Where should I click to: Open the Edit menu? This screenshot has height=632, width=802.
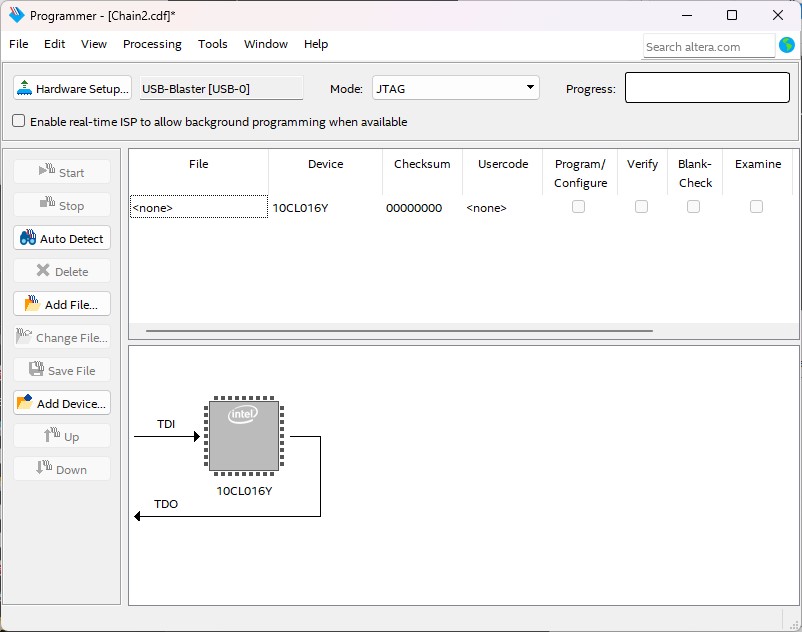(54, 44)
